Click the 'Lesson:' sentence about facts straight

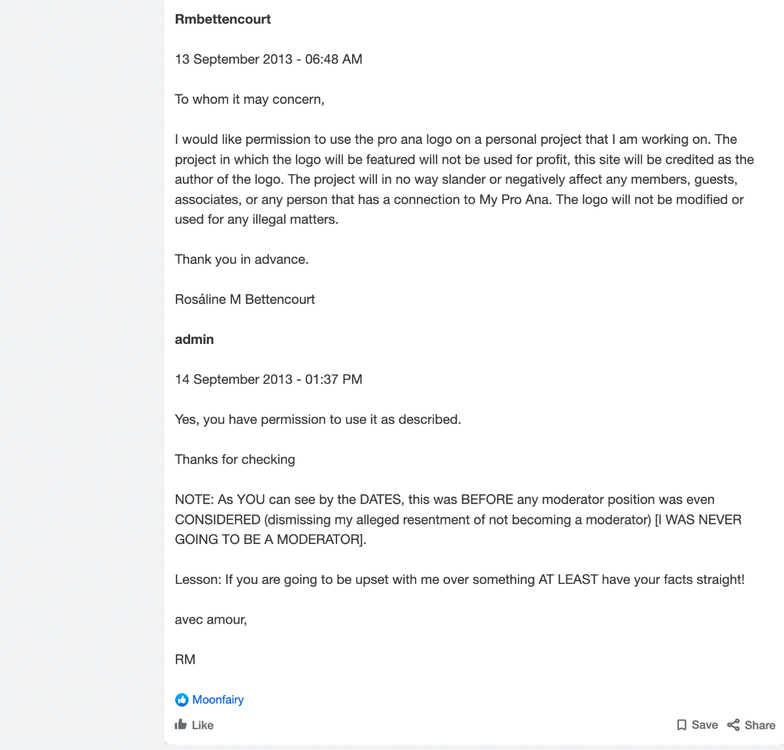[x=460, y=580]
